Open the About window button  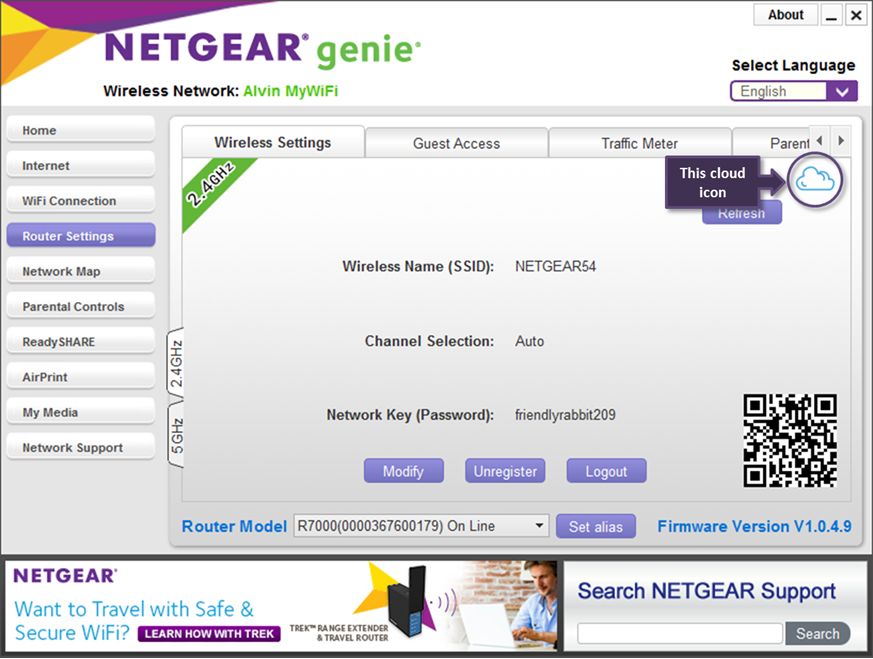[786, 15]
